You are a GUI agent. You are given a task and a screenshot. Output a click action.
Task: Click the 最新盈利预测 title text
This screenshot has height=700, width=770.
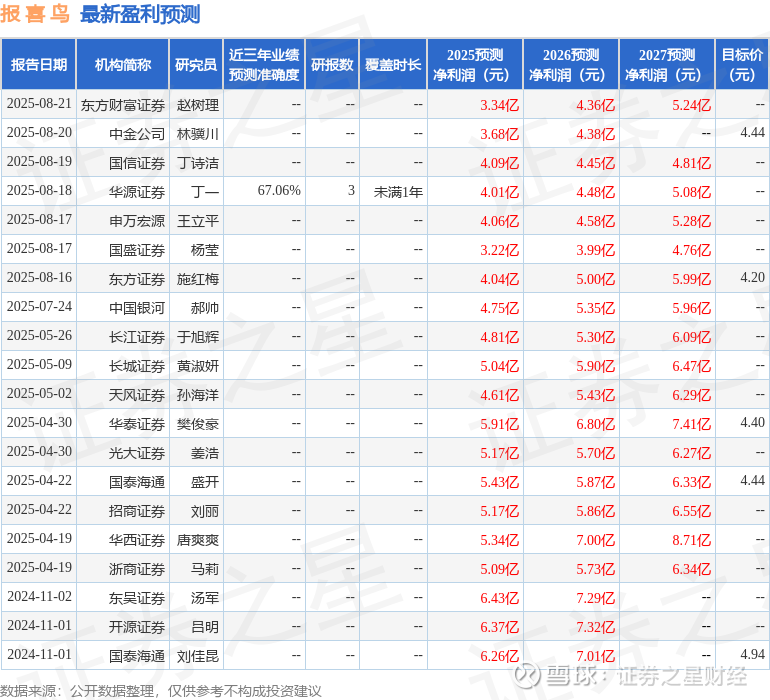pos(140,14)
